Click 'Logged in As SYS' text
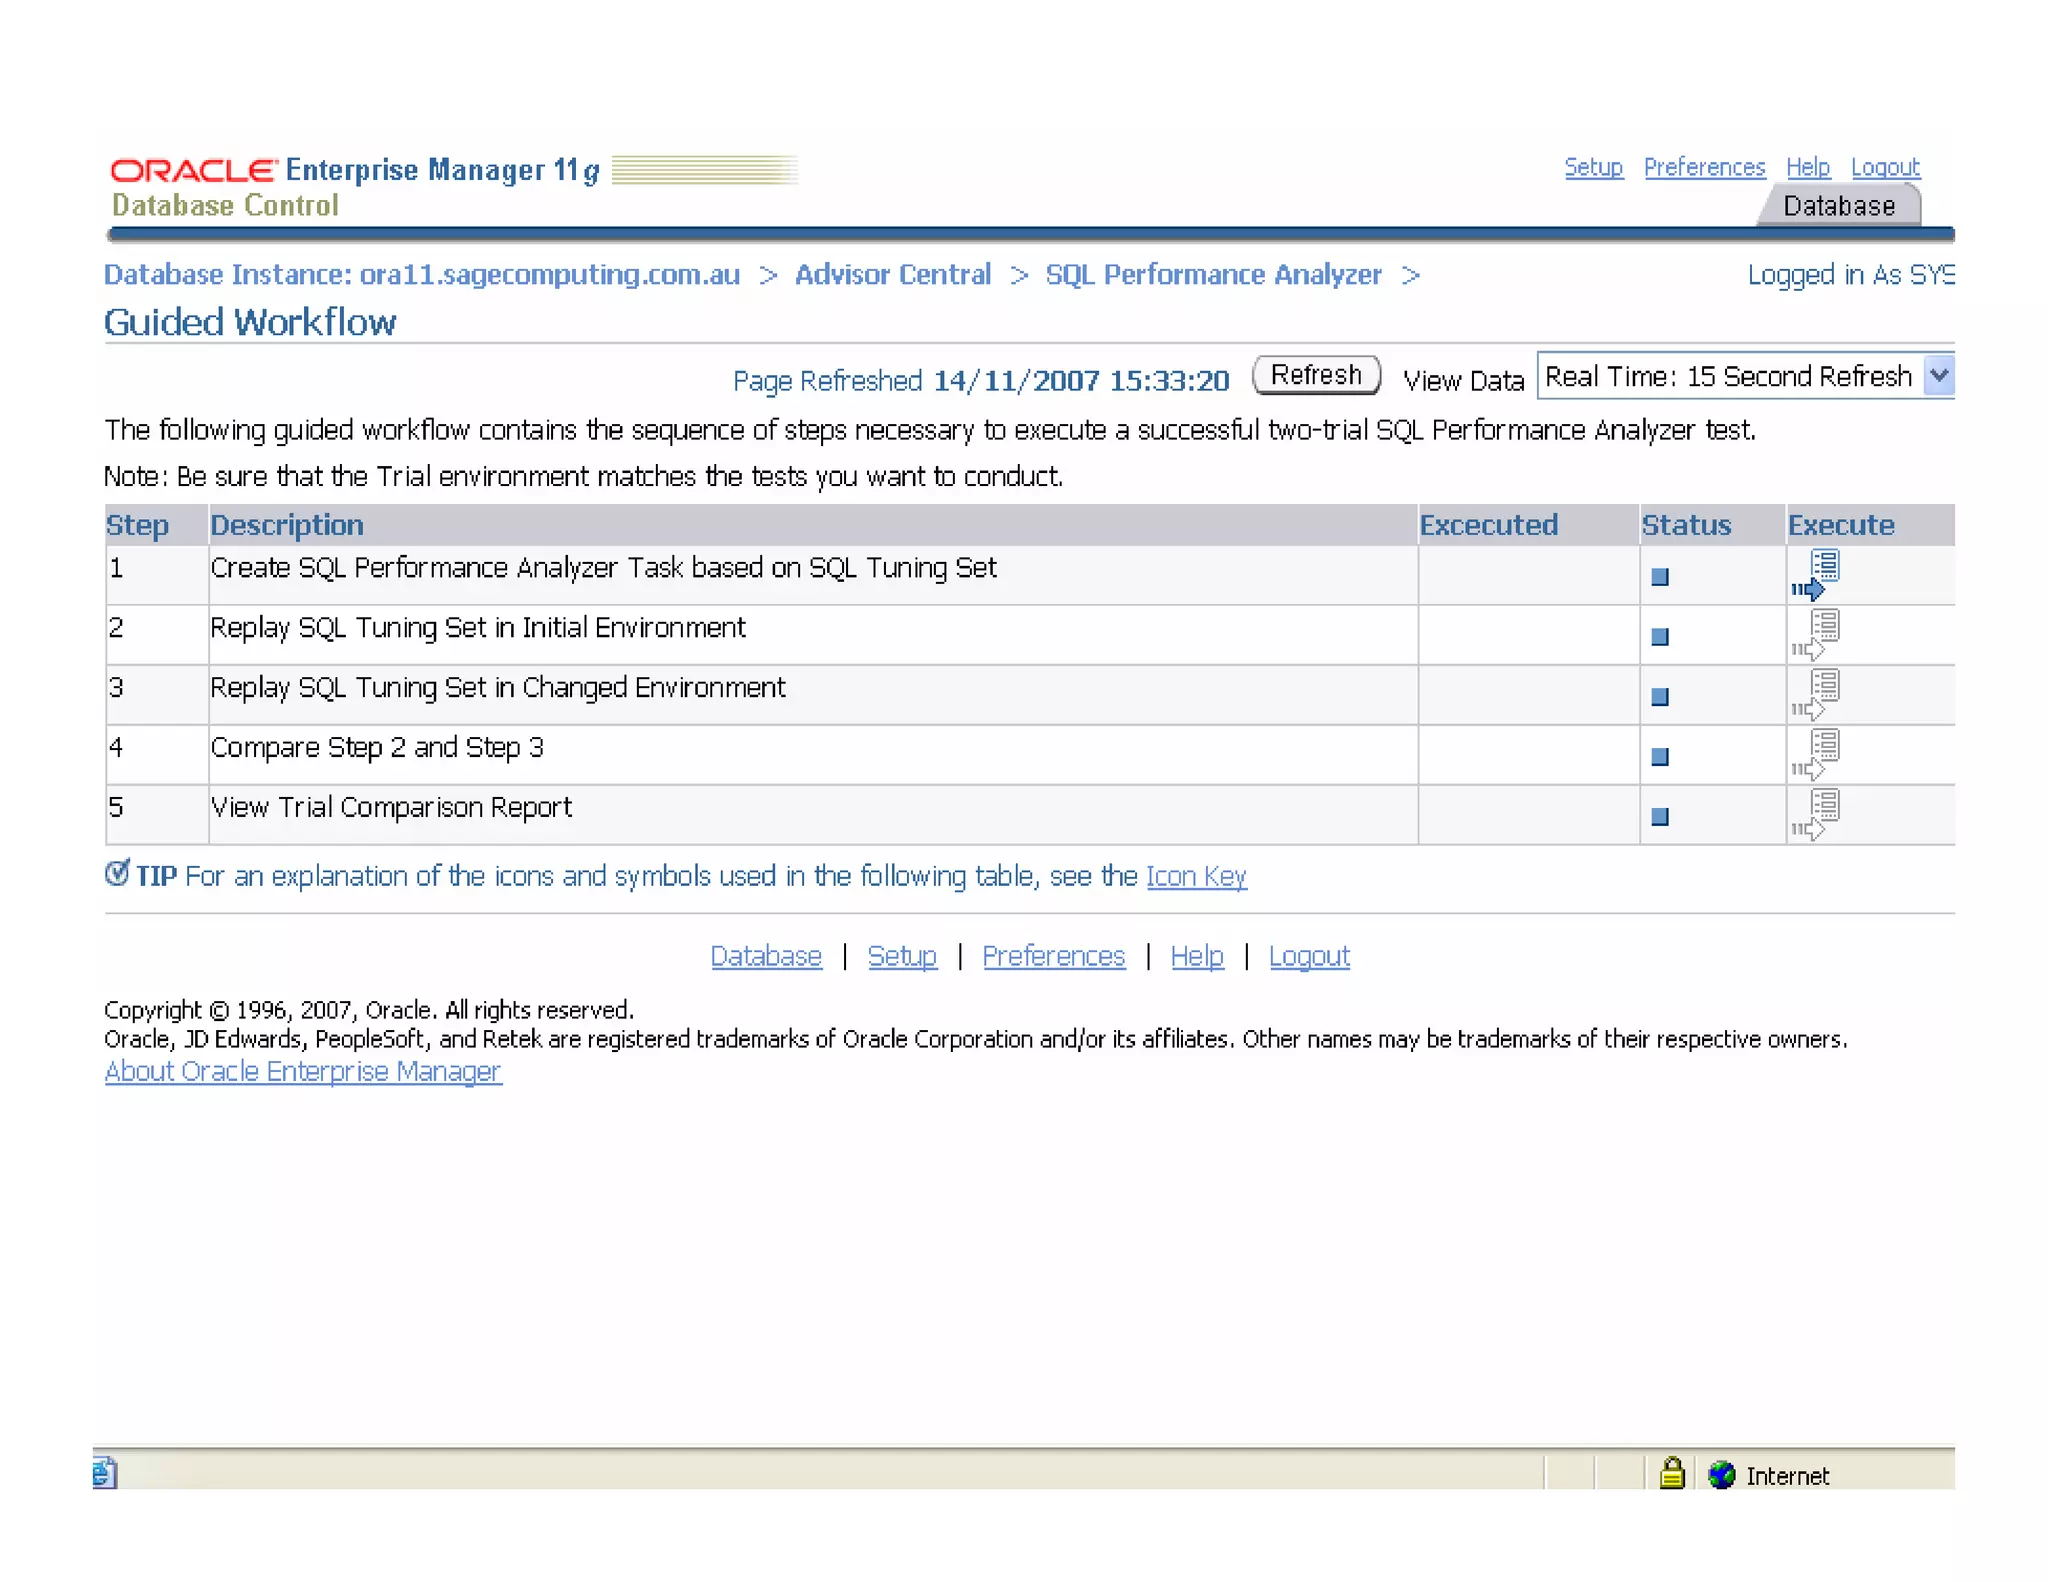Viewport: 2048px width, 1582px height. [x=1851, y=275]
